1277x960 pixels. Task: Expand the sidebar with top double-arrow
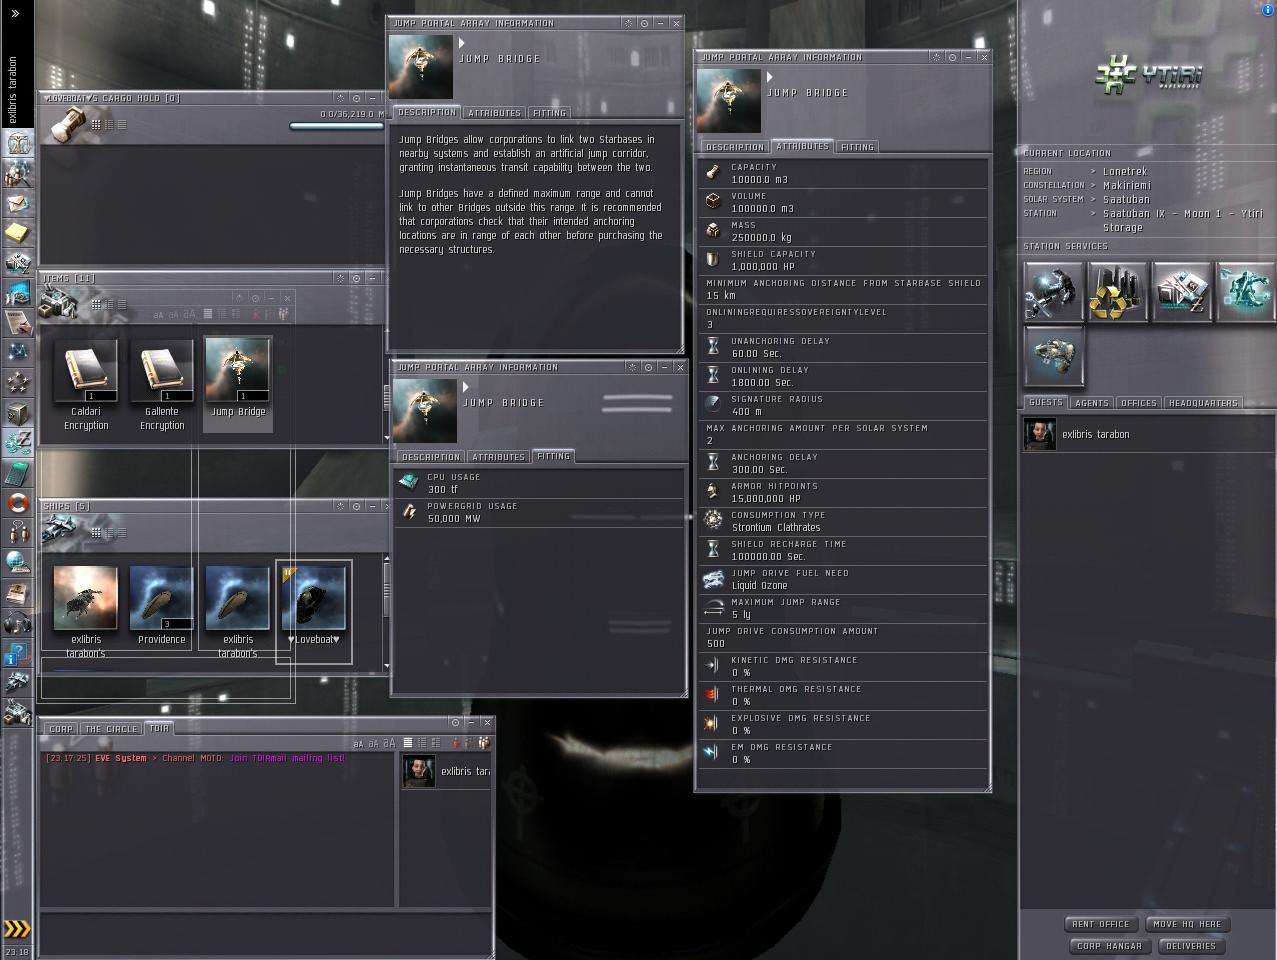point(16,14)
